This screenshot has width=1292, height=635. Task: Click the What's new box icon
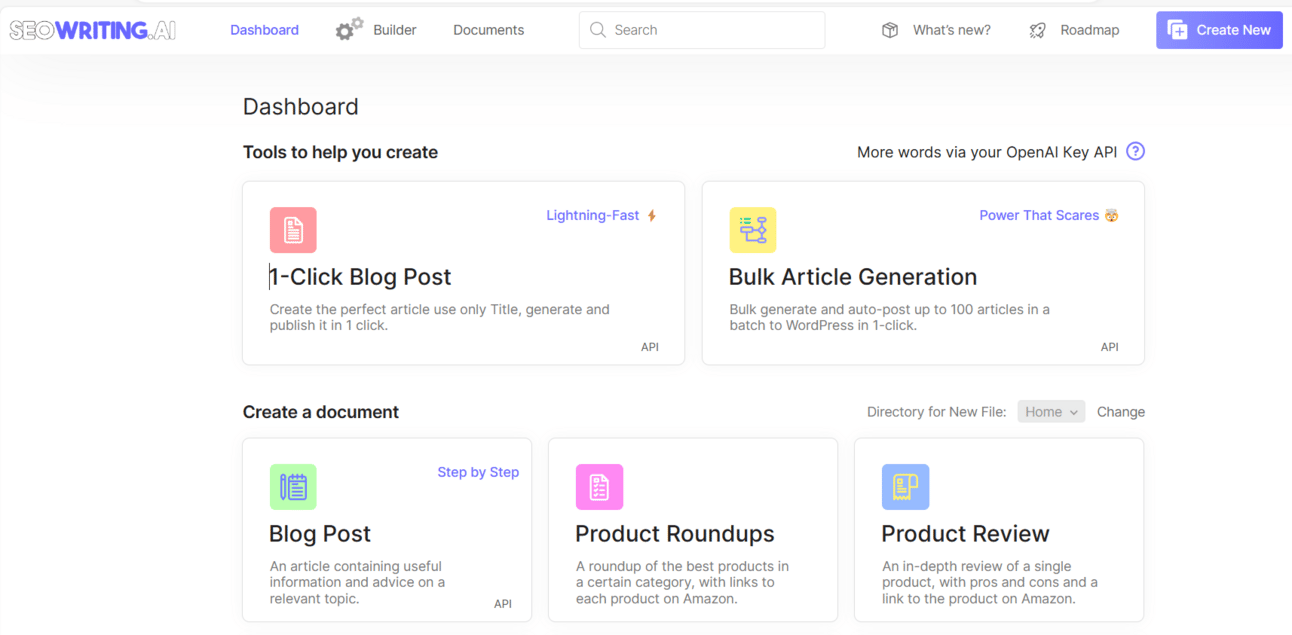pos(890,30)
